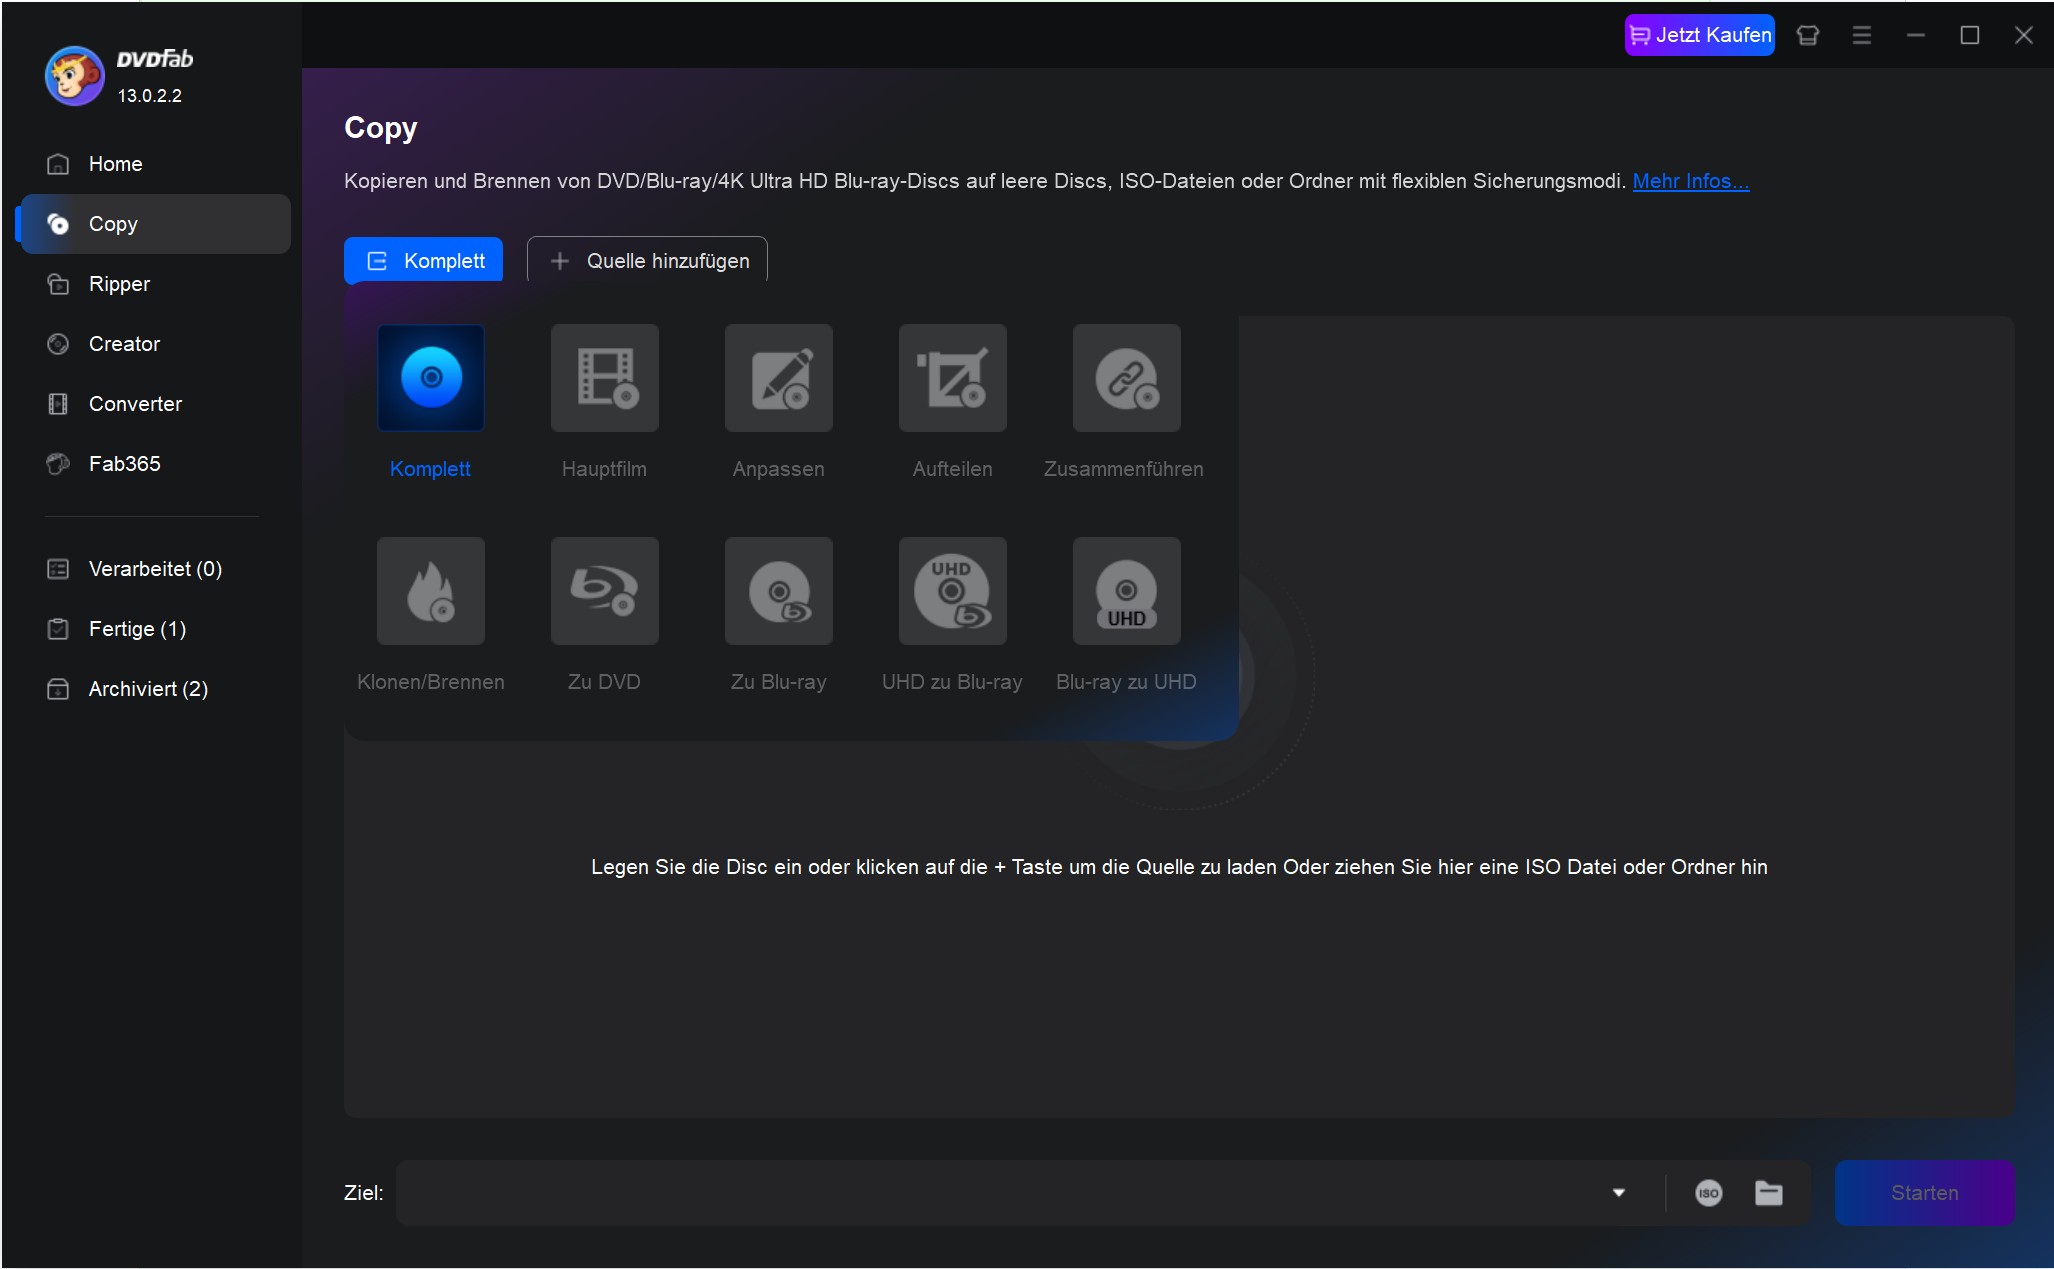Choose the Klonen/Brennen flame icon
This screenshot has height=1269, width=2054.
(431, 591)
